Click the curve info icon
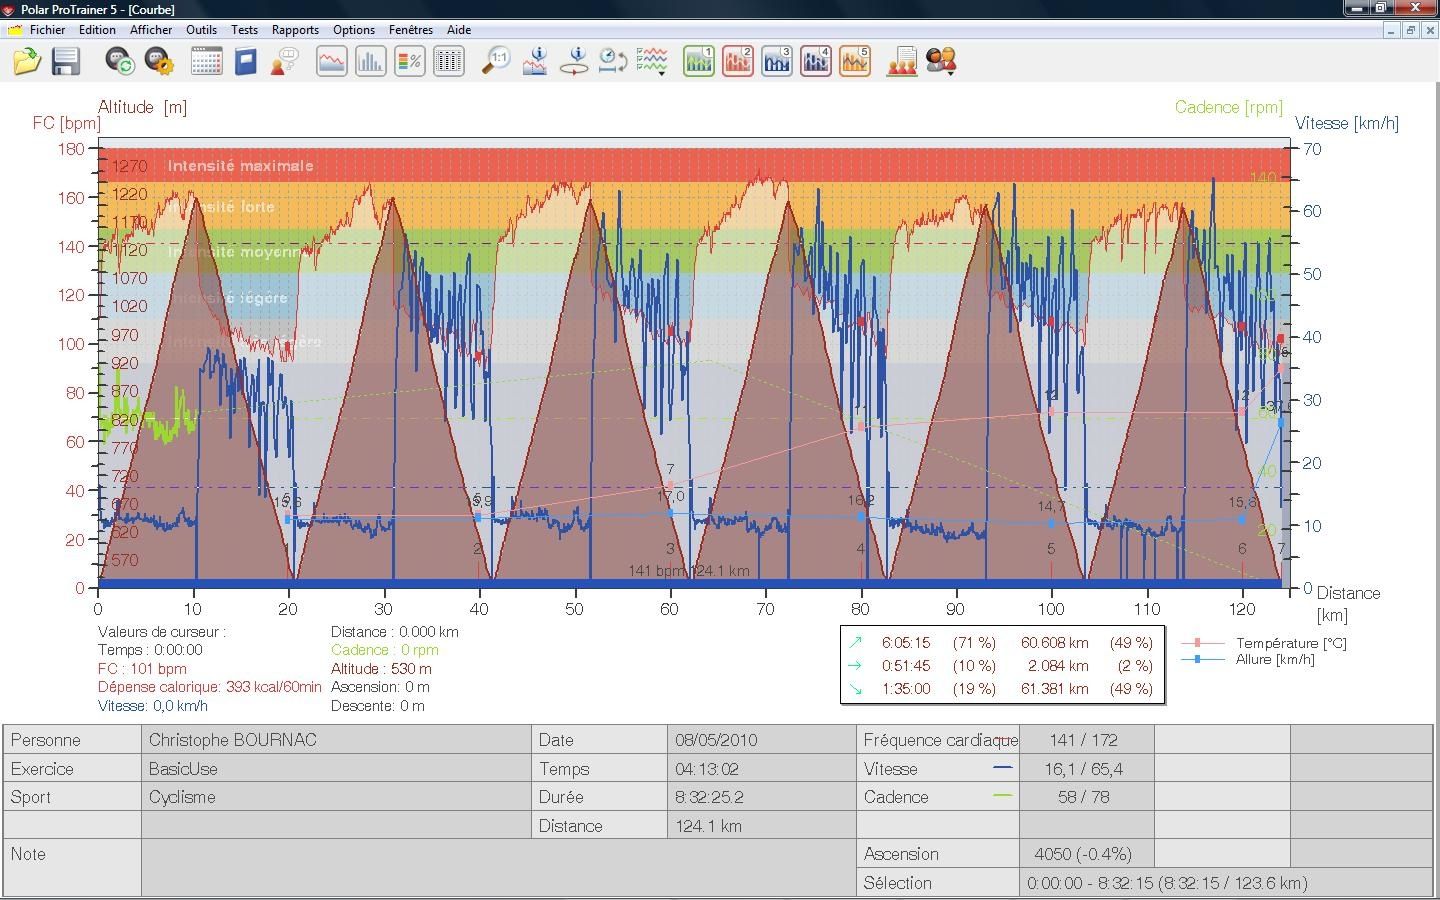This screenshot has height=900, width=1440. click(x=535, y=61)
